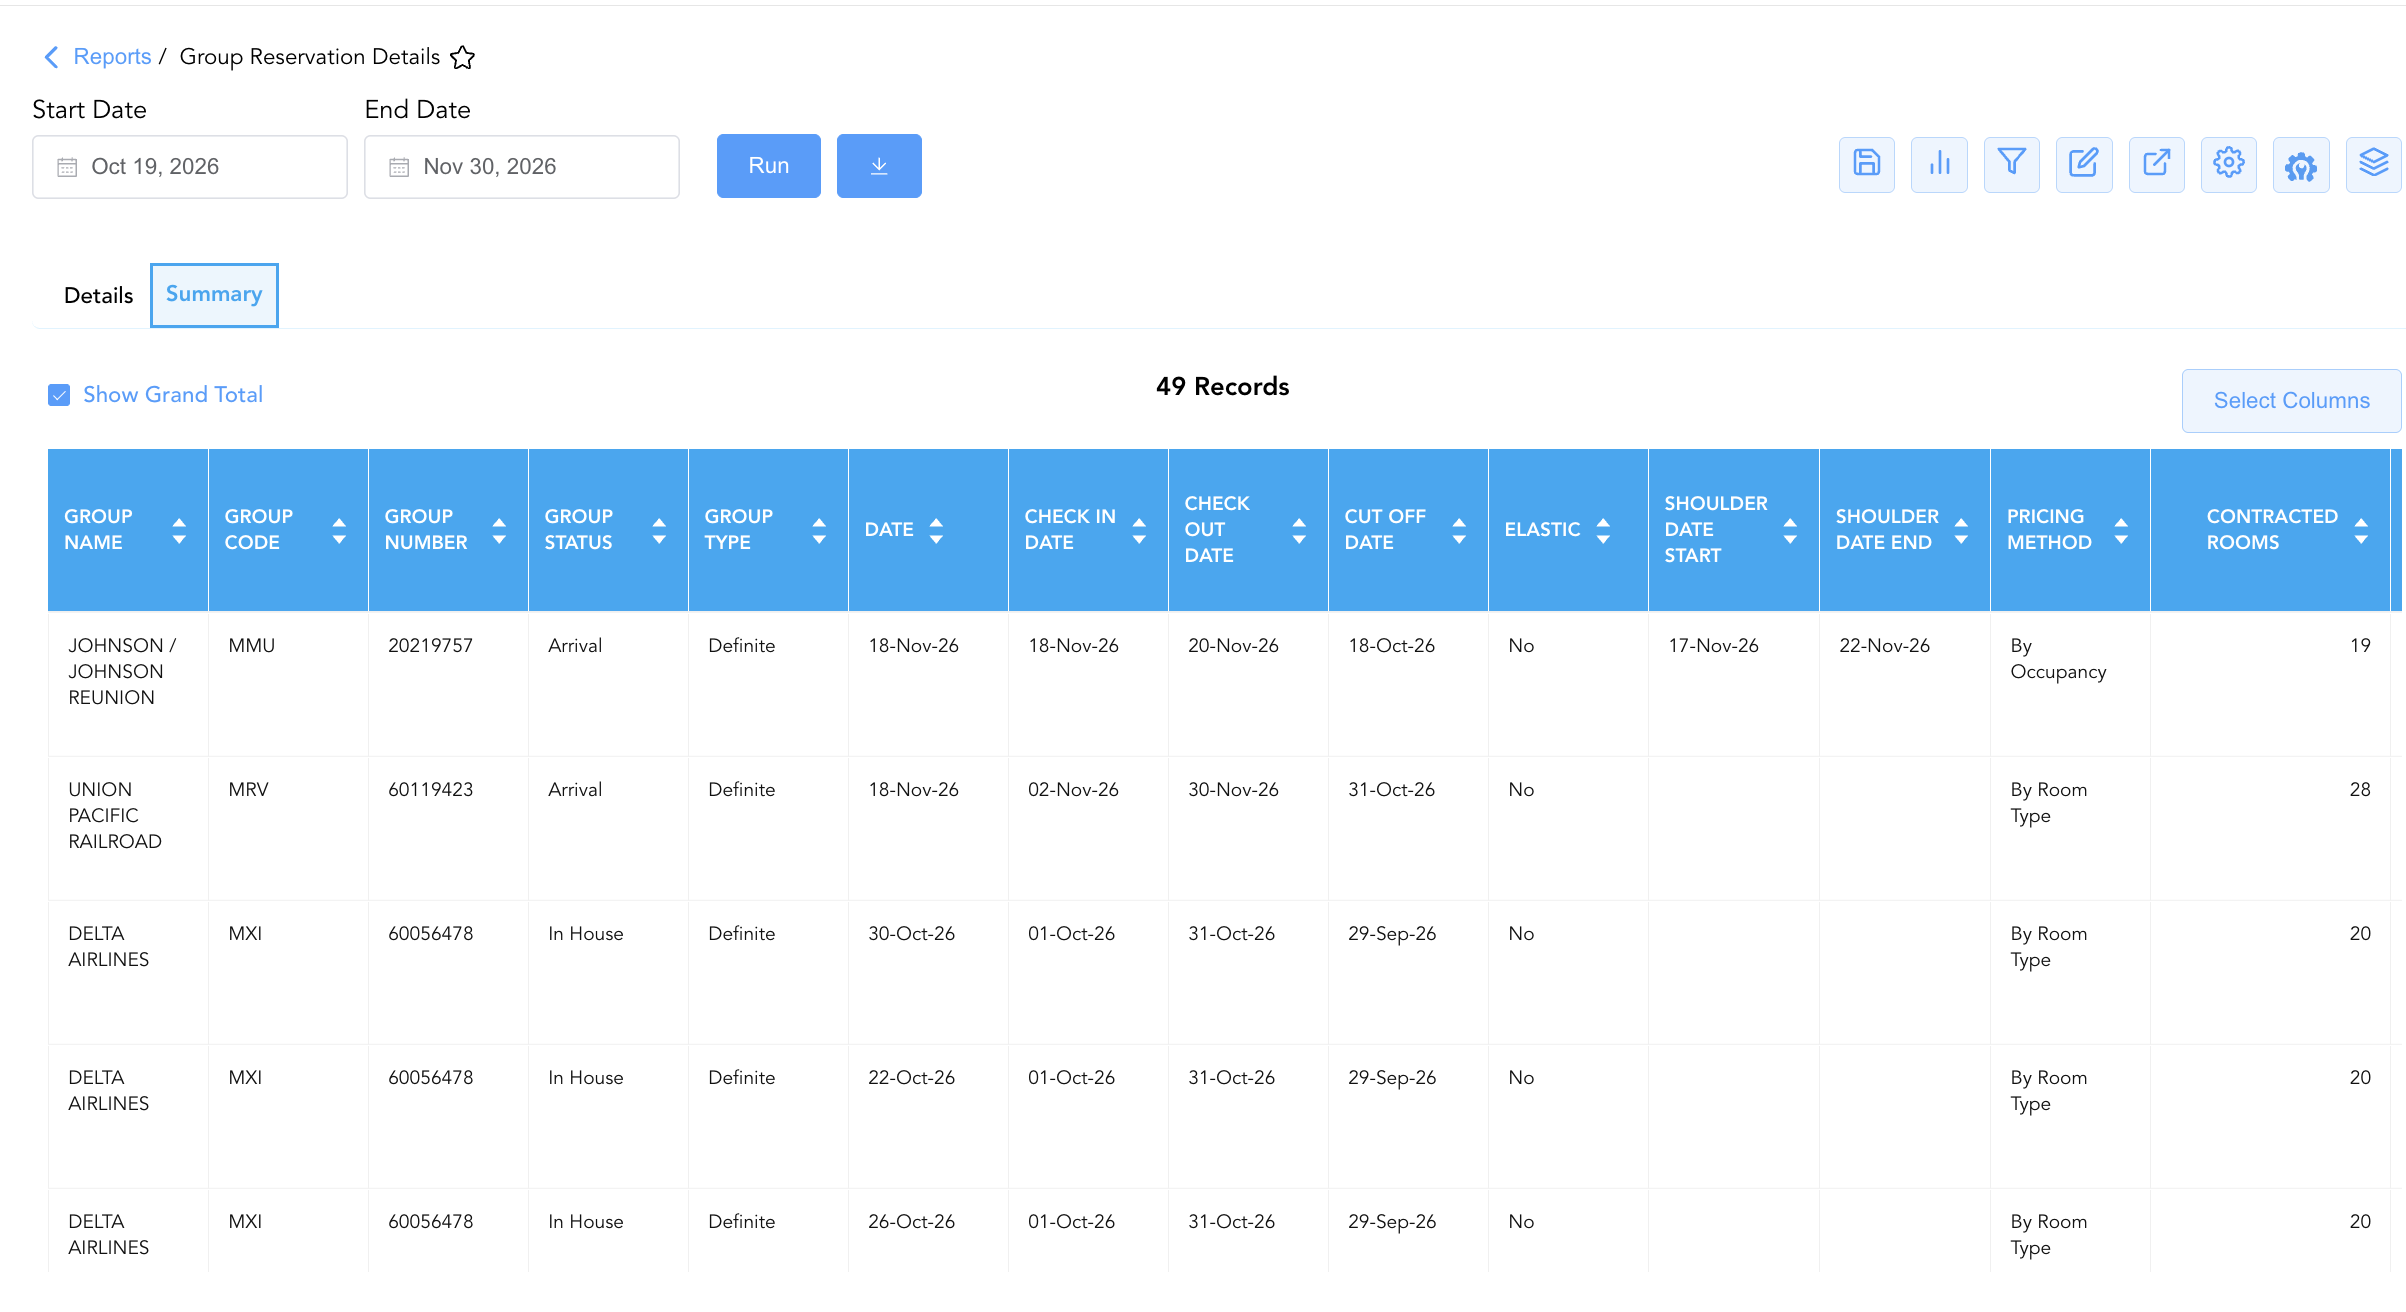The image size is (2406, 1312).
Task: Select the Summary tab
Action: pos(214,295)
